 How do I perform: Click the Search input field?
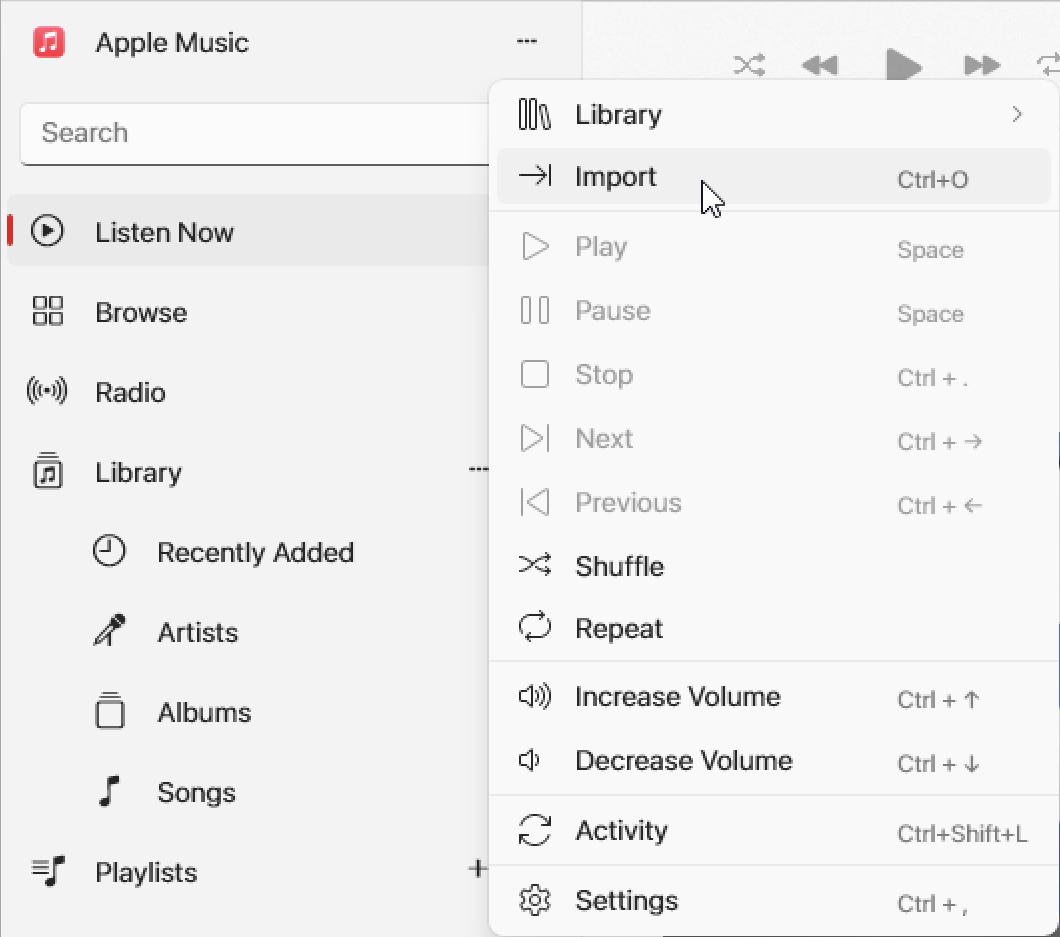(255, 133)
